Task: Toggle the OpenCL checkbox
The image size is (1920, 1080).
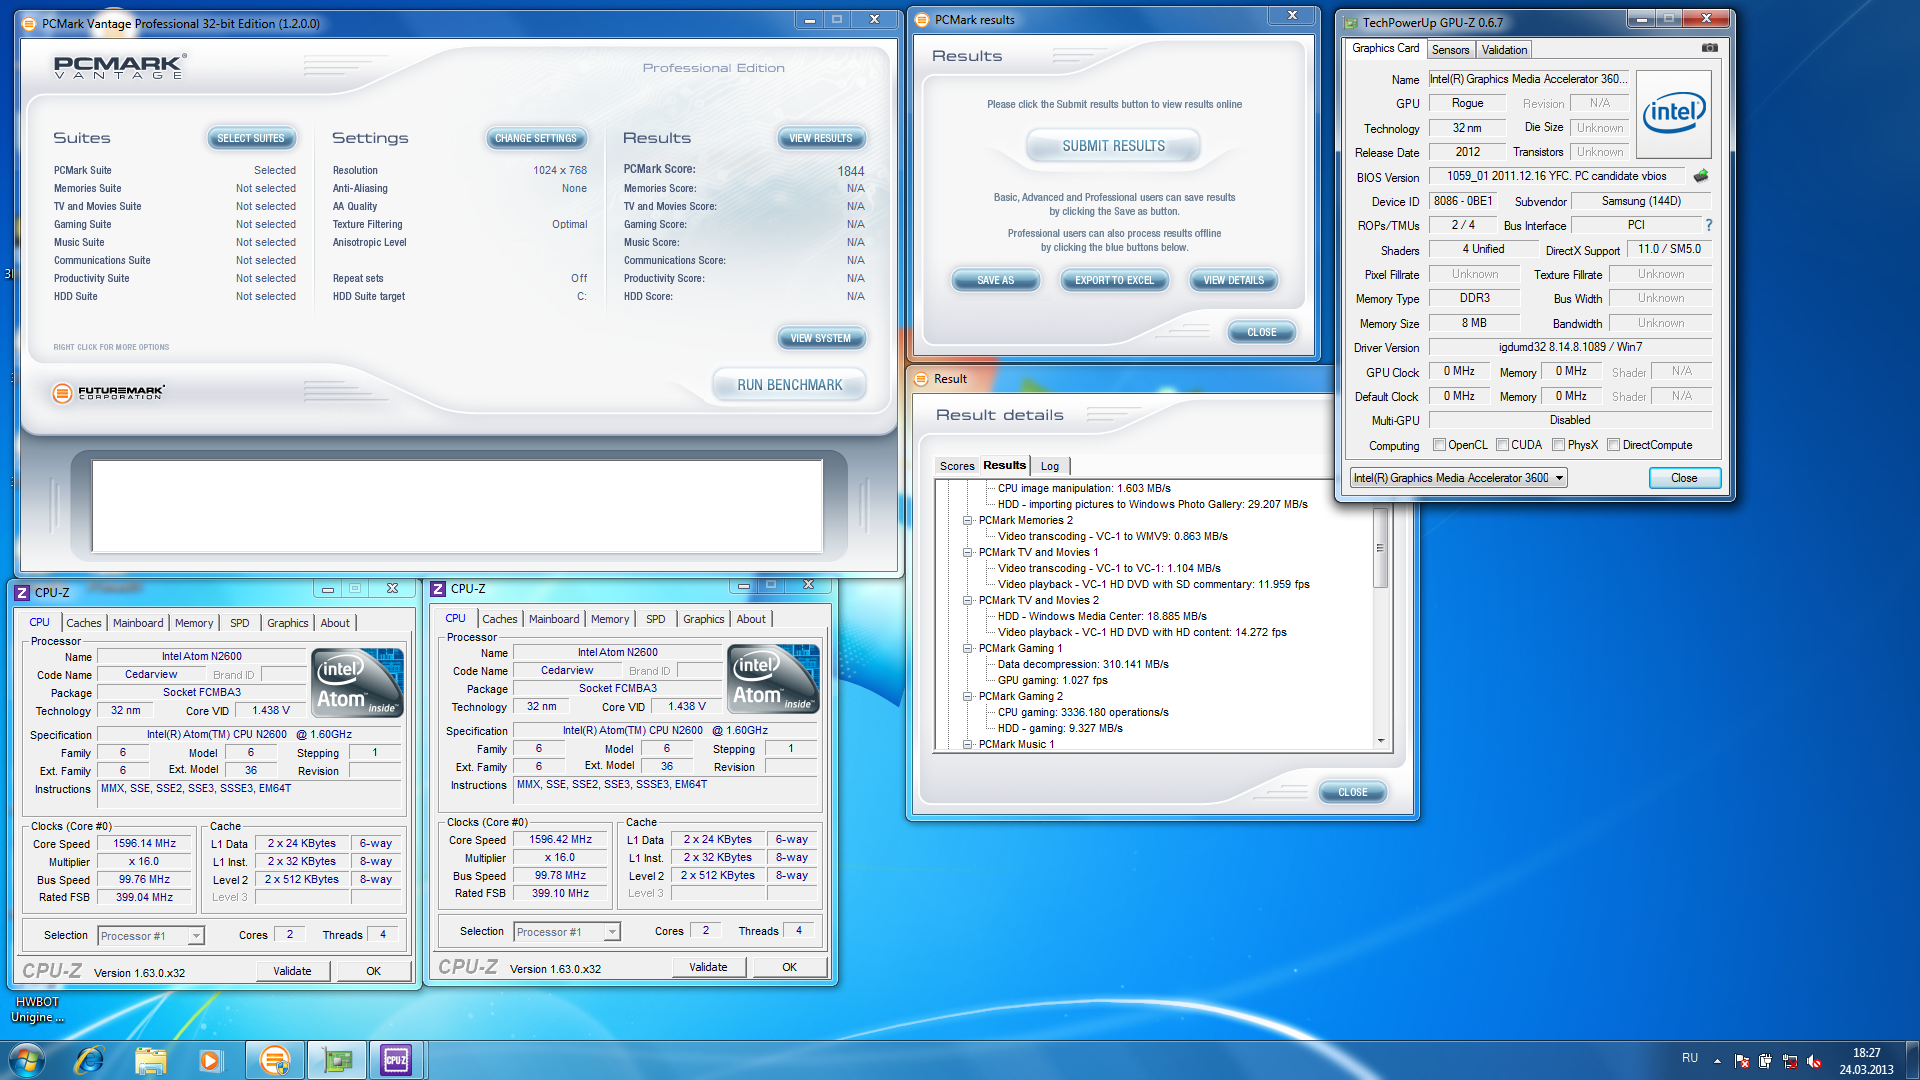Action: (x=1440, y=445)
